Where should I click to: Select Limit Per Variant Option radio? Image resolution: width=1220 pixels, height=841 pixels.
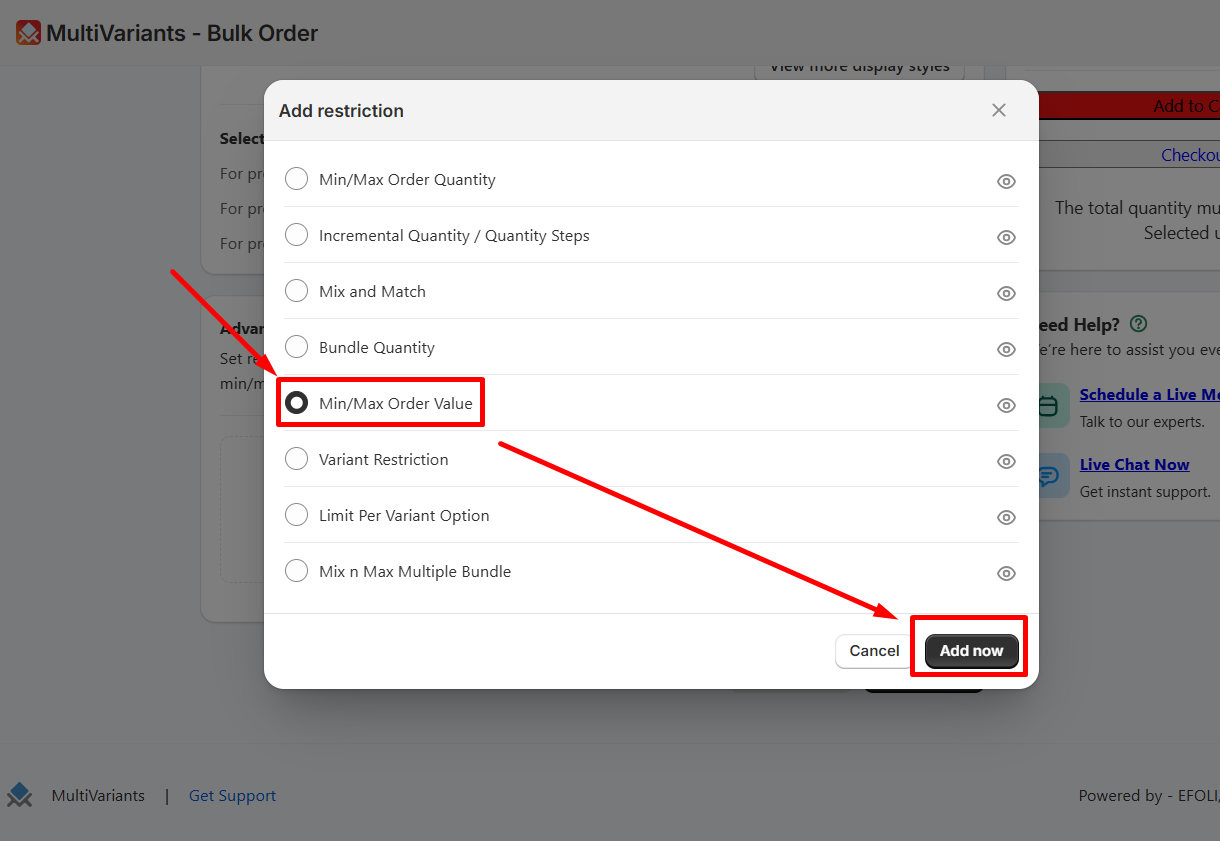coord(296,515)
